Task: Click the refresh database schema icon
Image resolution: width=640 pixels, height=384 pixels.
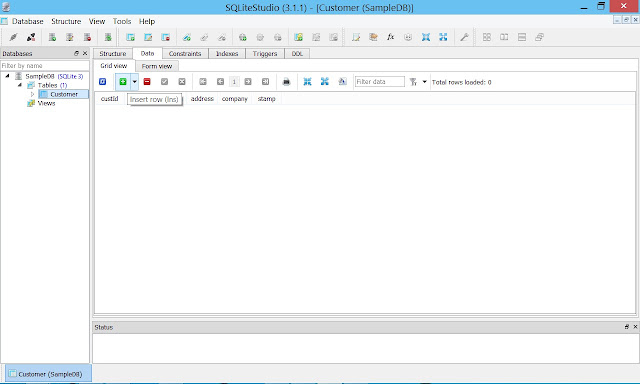Action: 108,37
